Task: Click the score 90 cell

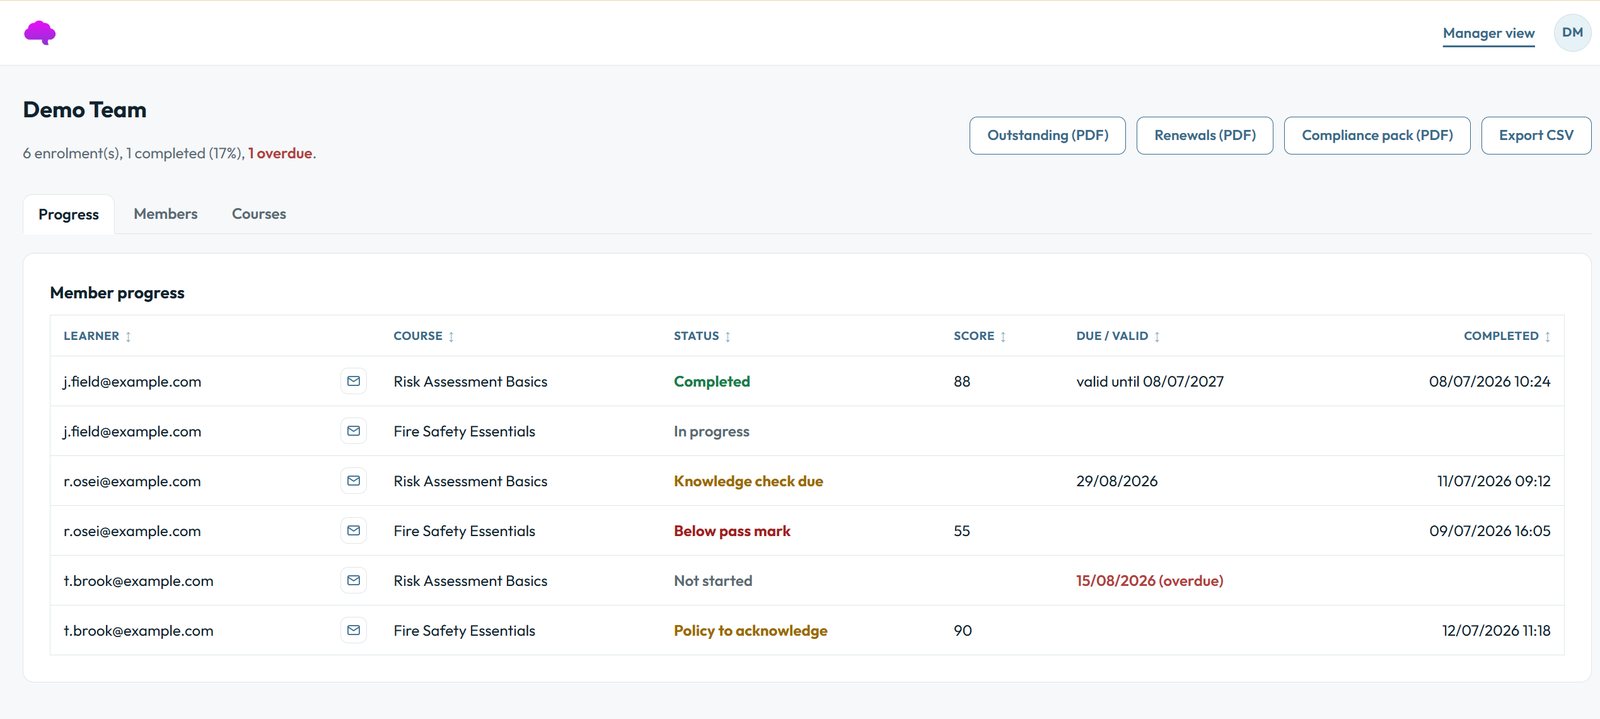Action: [x=963, y=631]
